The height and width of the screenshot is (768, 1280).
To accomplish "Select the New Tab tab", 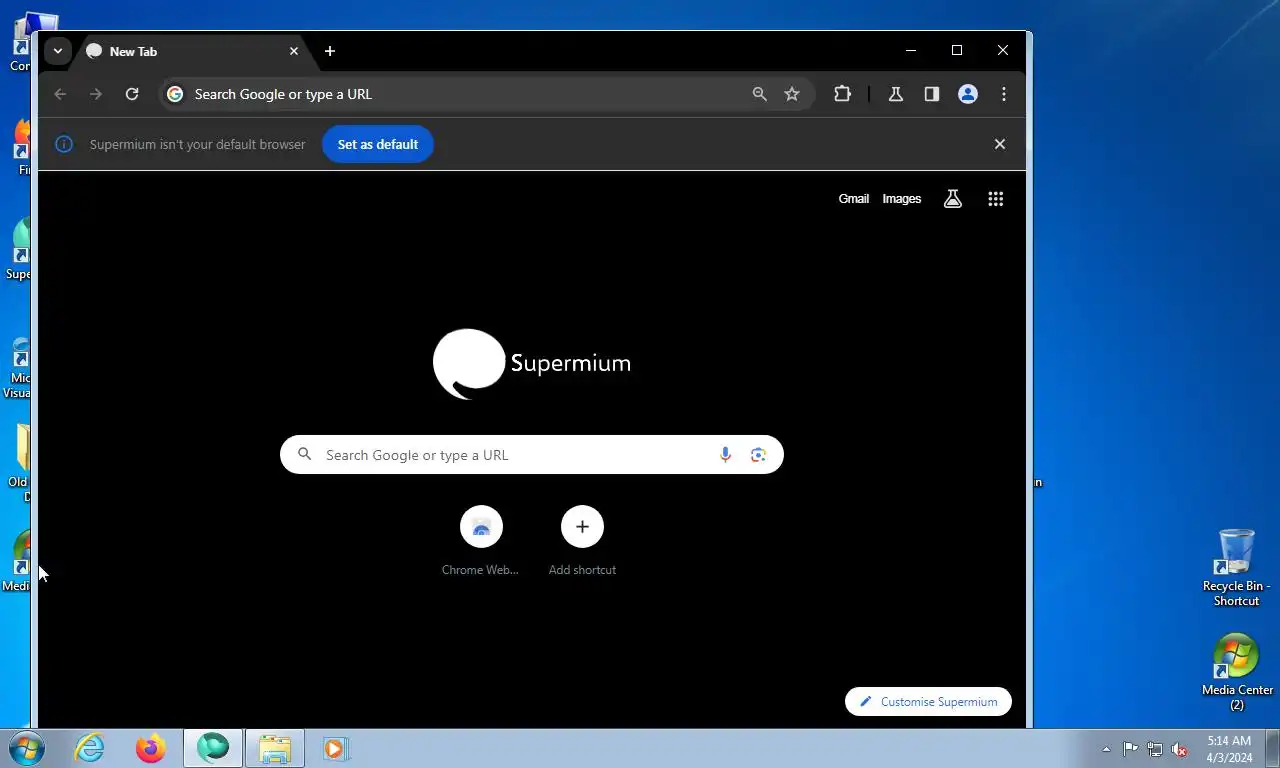I will pyautogui.click(x=194, y=51).
